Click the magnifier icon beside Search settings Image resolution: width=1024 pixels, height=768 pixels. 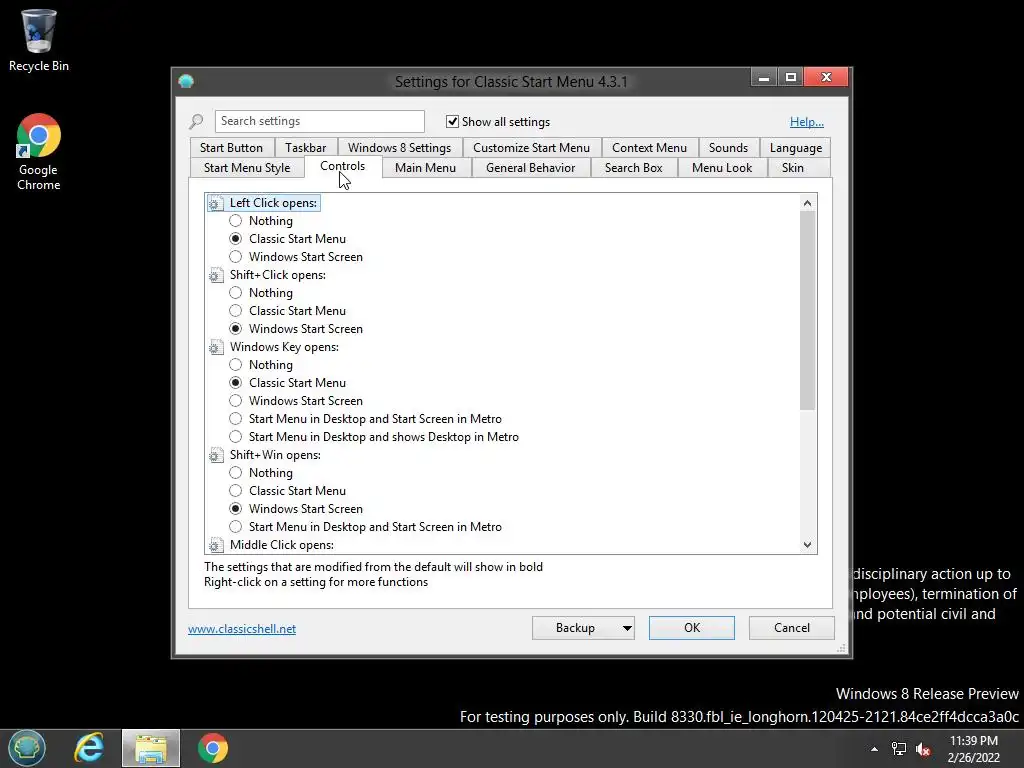(x=197, y=121)
